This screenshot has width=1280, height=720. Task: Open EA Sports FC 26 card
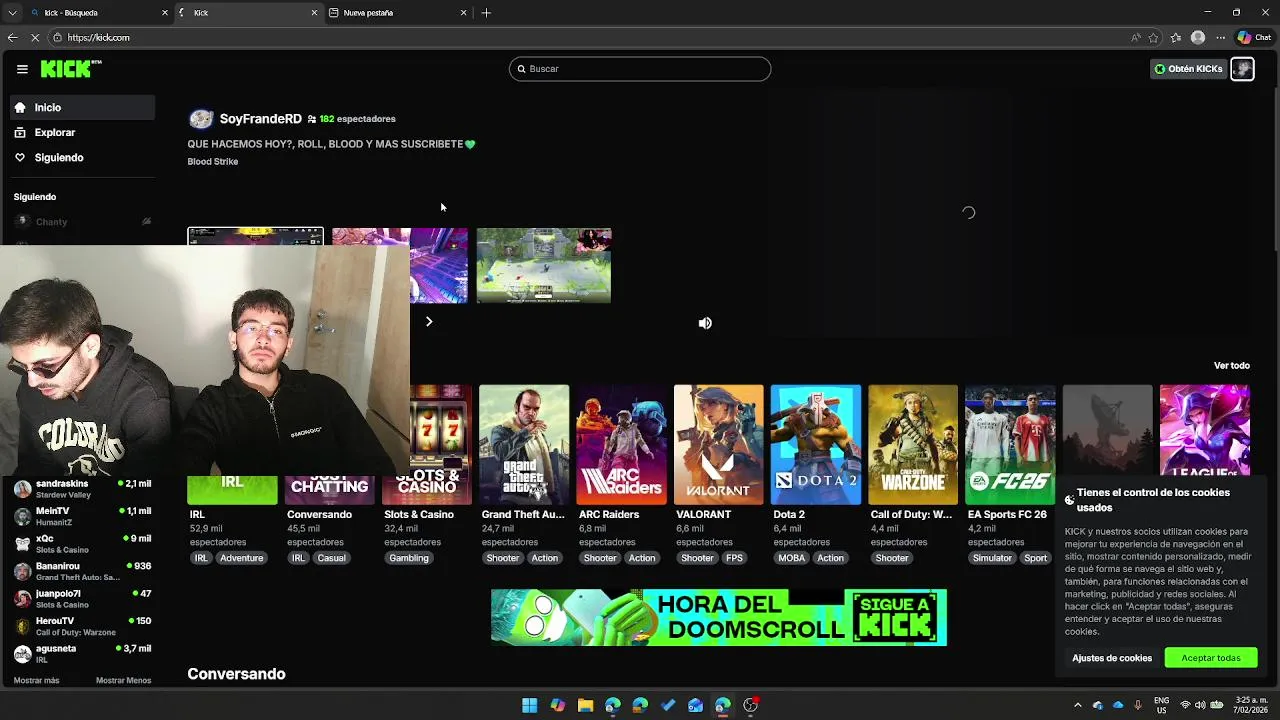[1010, 445]
